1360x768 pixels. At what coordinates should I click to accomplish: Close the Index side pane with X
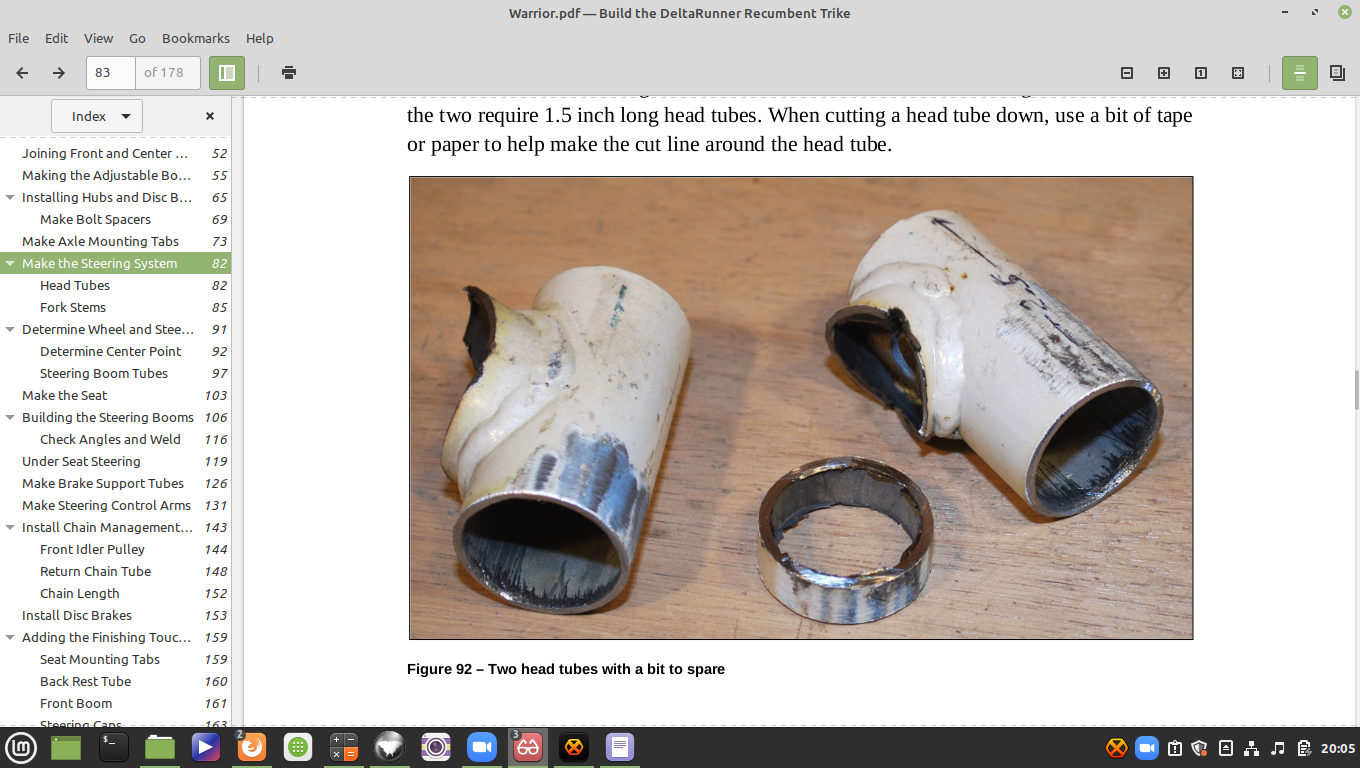coord(210,116)
